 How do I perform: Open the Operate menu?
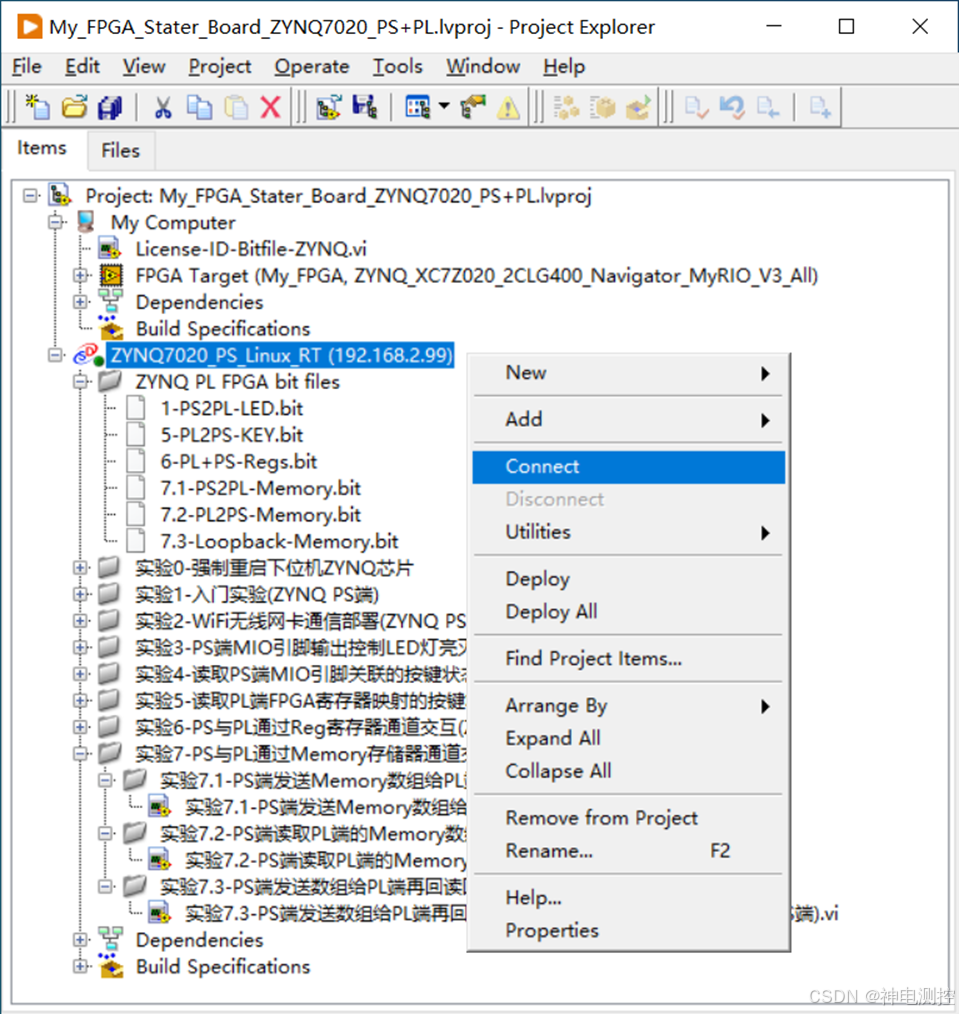(312, 67)
